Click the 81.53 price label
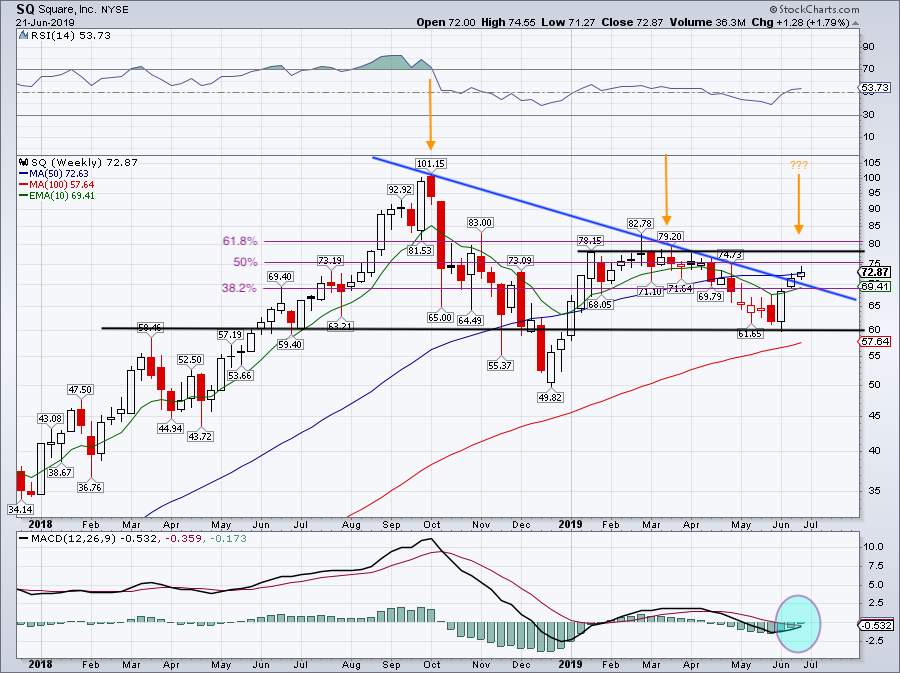Viewport: 900px width, 673px height. [x=420, y=250]
